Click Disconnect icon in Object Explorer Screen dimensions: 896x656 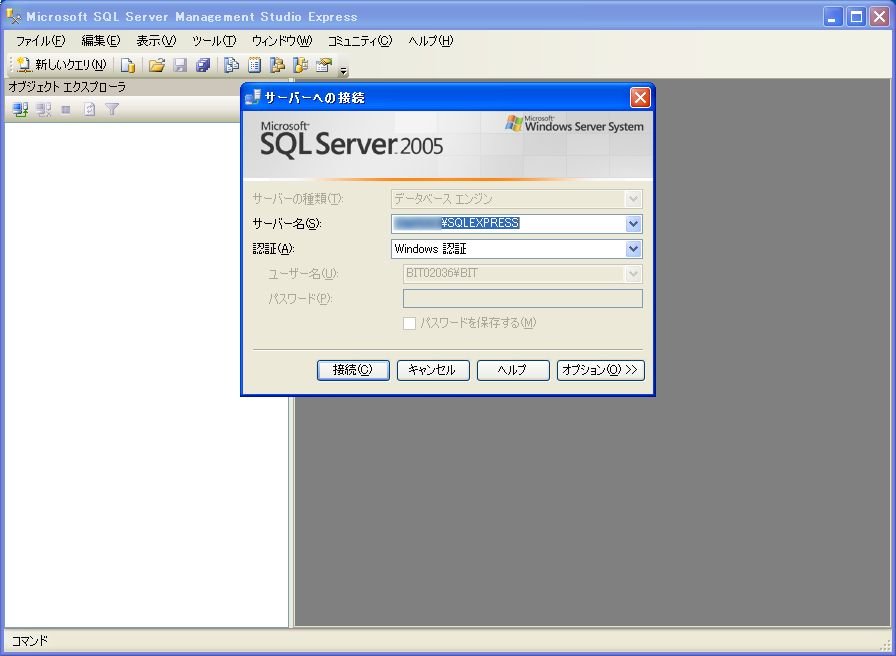[43, 109]
